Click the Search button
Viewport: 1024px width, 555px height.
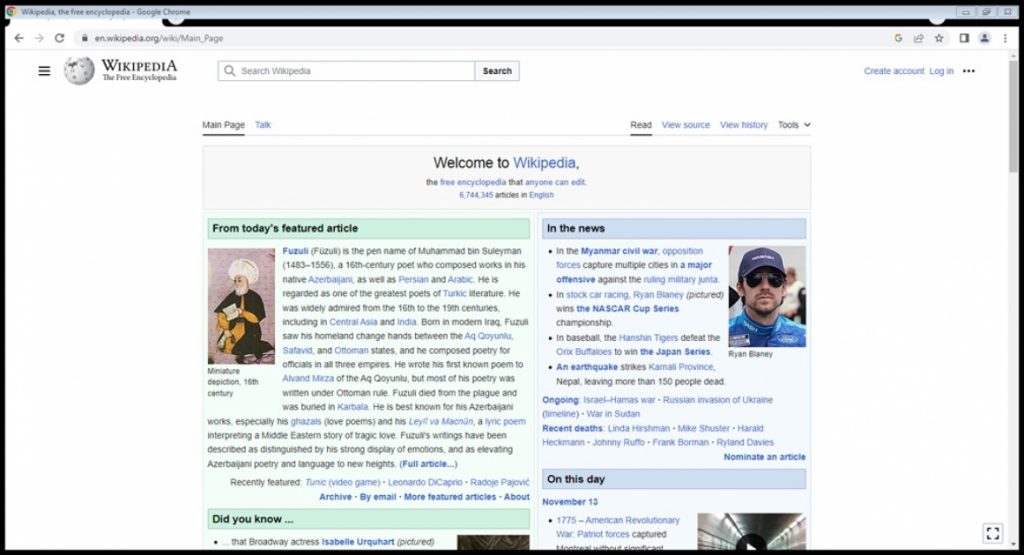pos(497,71)
